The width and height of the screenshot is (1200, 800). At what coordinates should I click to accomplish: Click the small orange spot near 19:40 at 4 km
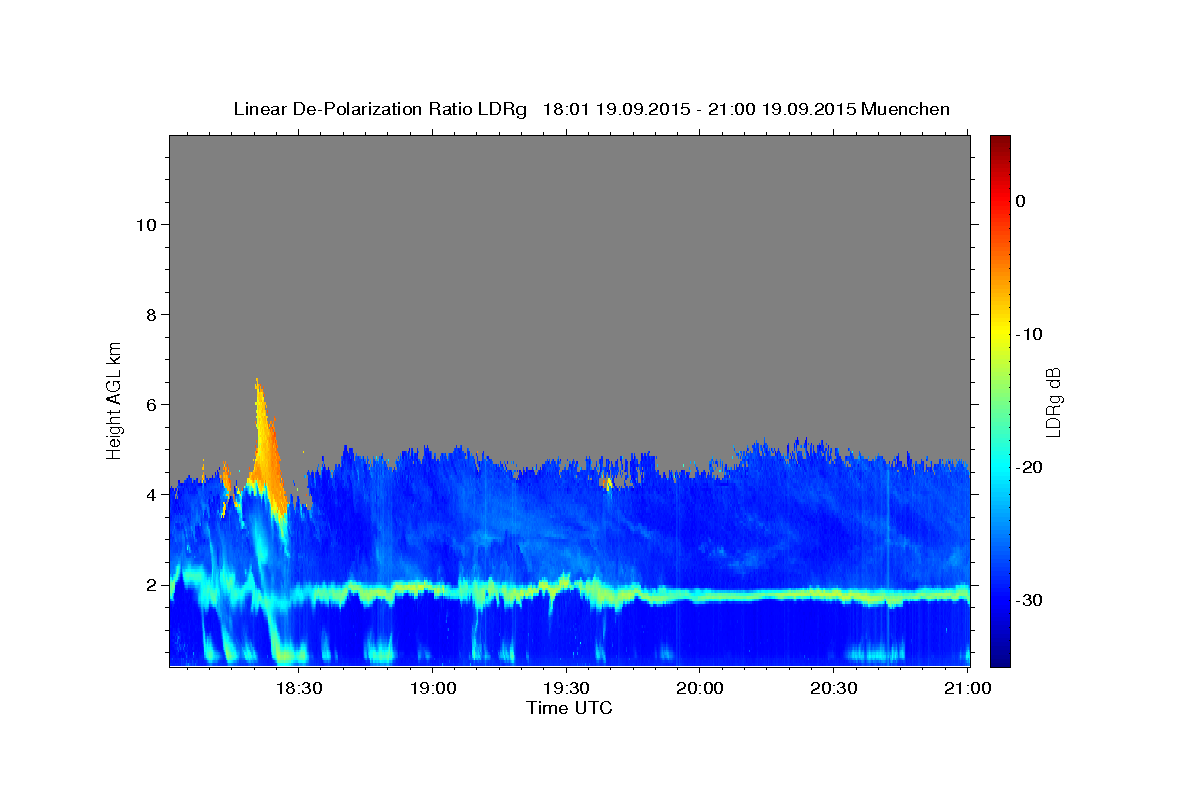pos(607,484)
